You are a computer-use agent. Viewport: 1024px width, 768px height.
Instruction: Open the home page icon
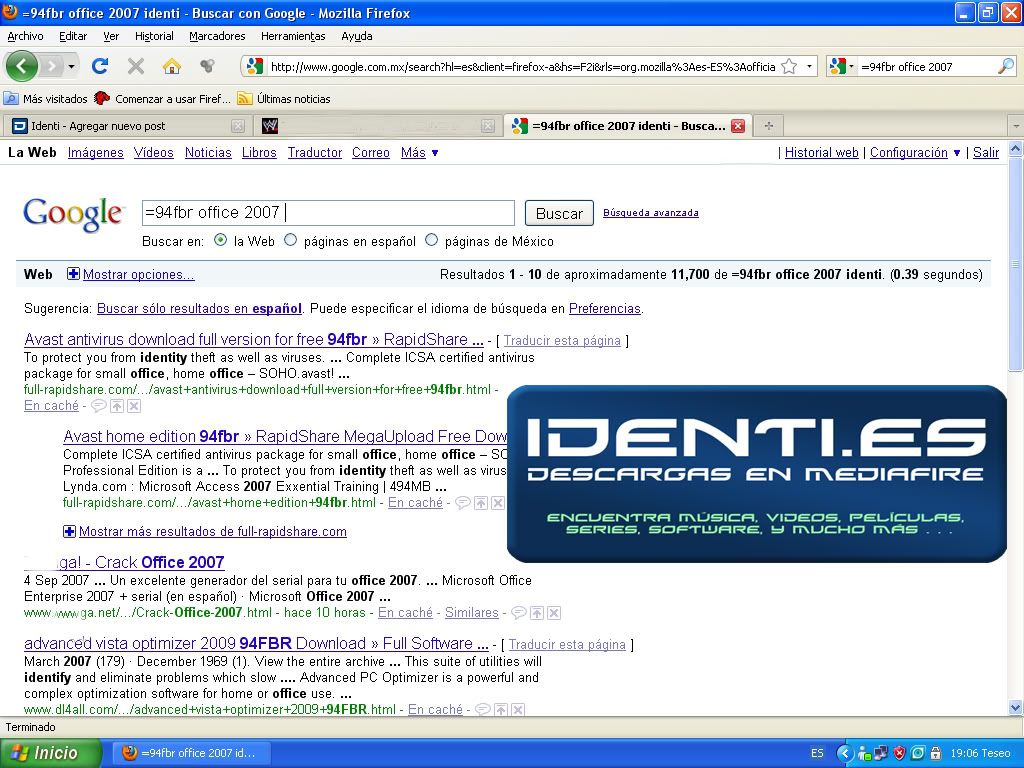coord(172,66)
